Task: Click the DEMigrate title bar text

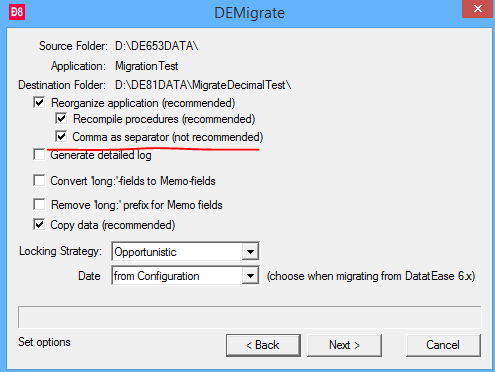Action: [x=249, y=13]
